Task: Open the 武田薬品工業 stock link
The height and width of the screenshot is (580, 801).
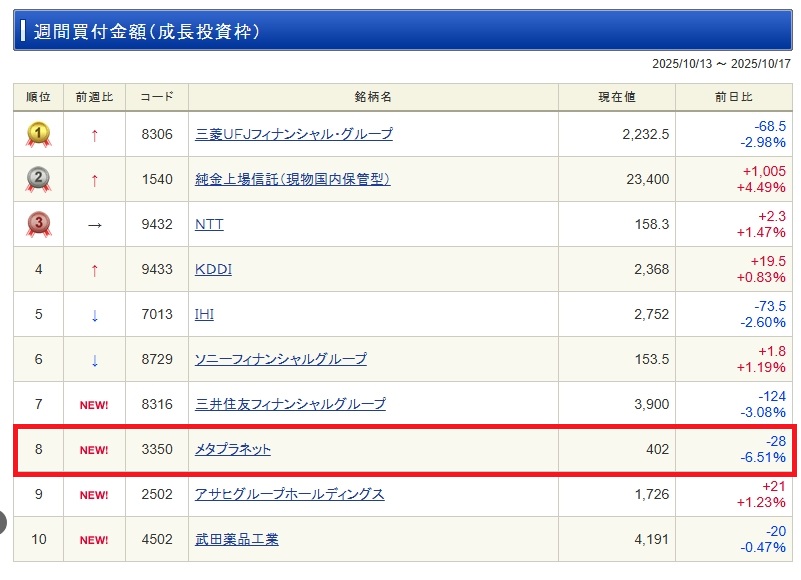Action: pos(237,540)
